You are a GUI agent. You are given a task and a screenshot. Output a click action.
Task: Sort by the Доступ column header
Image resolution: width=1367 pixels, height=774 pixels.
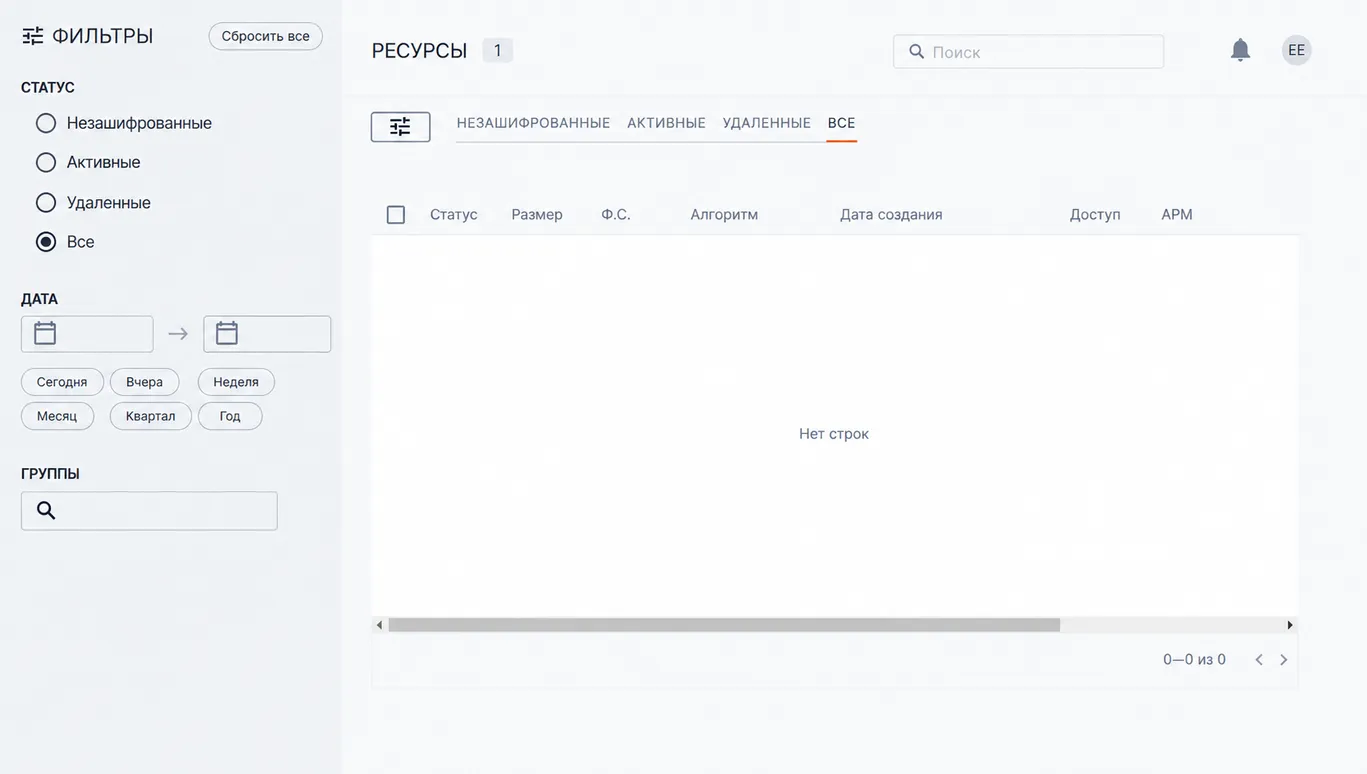click(1095, 215)
